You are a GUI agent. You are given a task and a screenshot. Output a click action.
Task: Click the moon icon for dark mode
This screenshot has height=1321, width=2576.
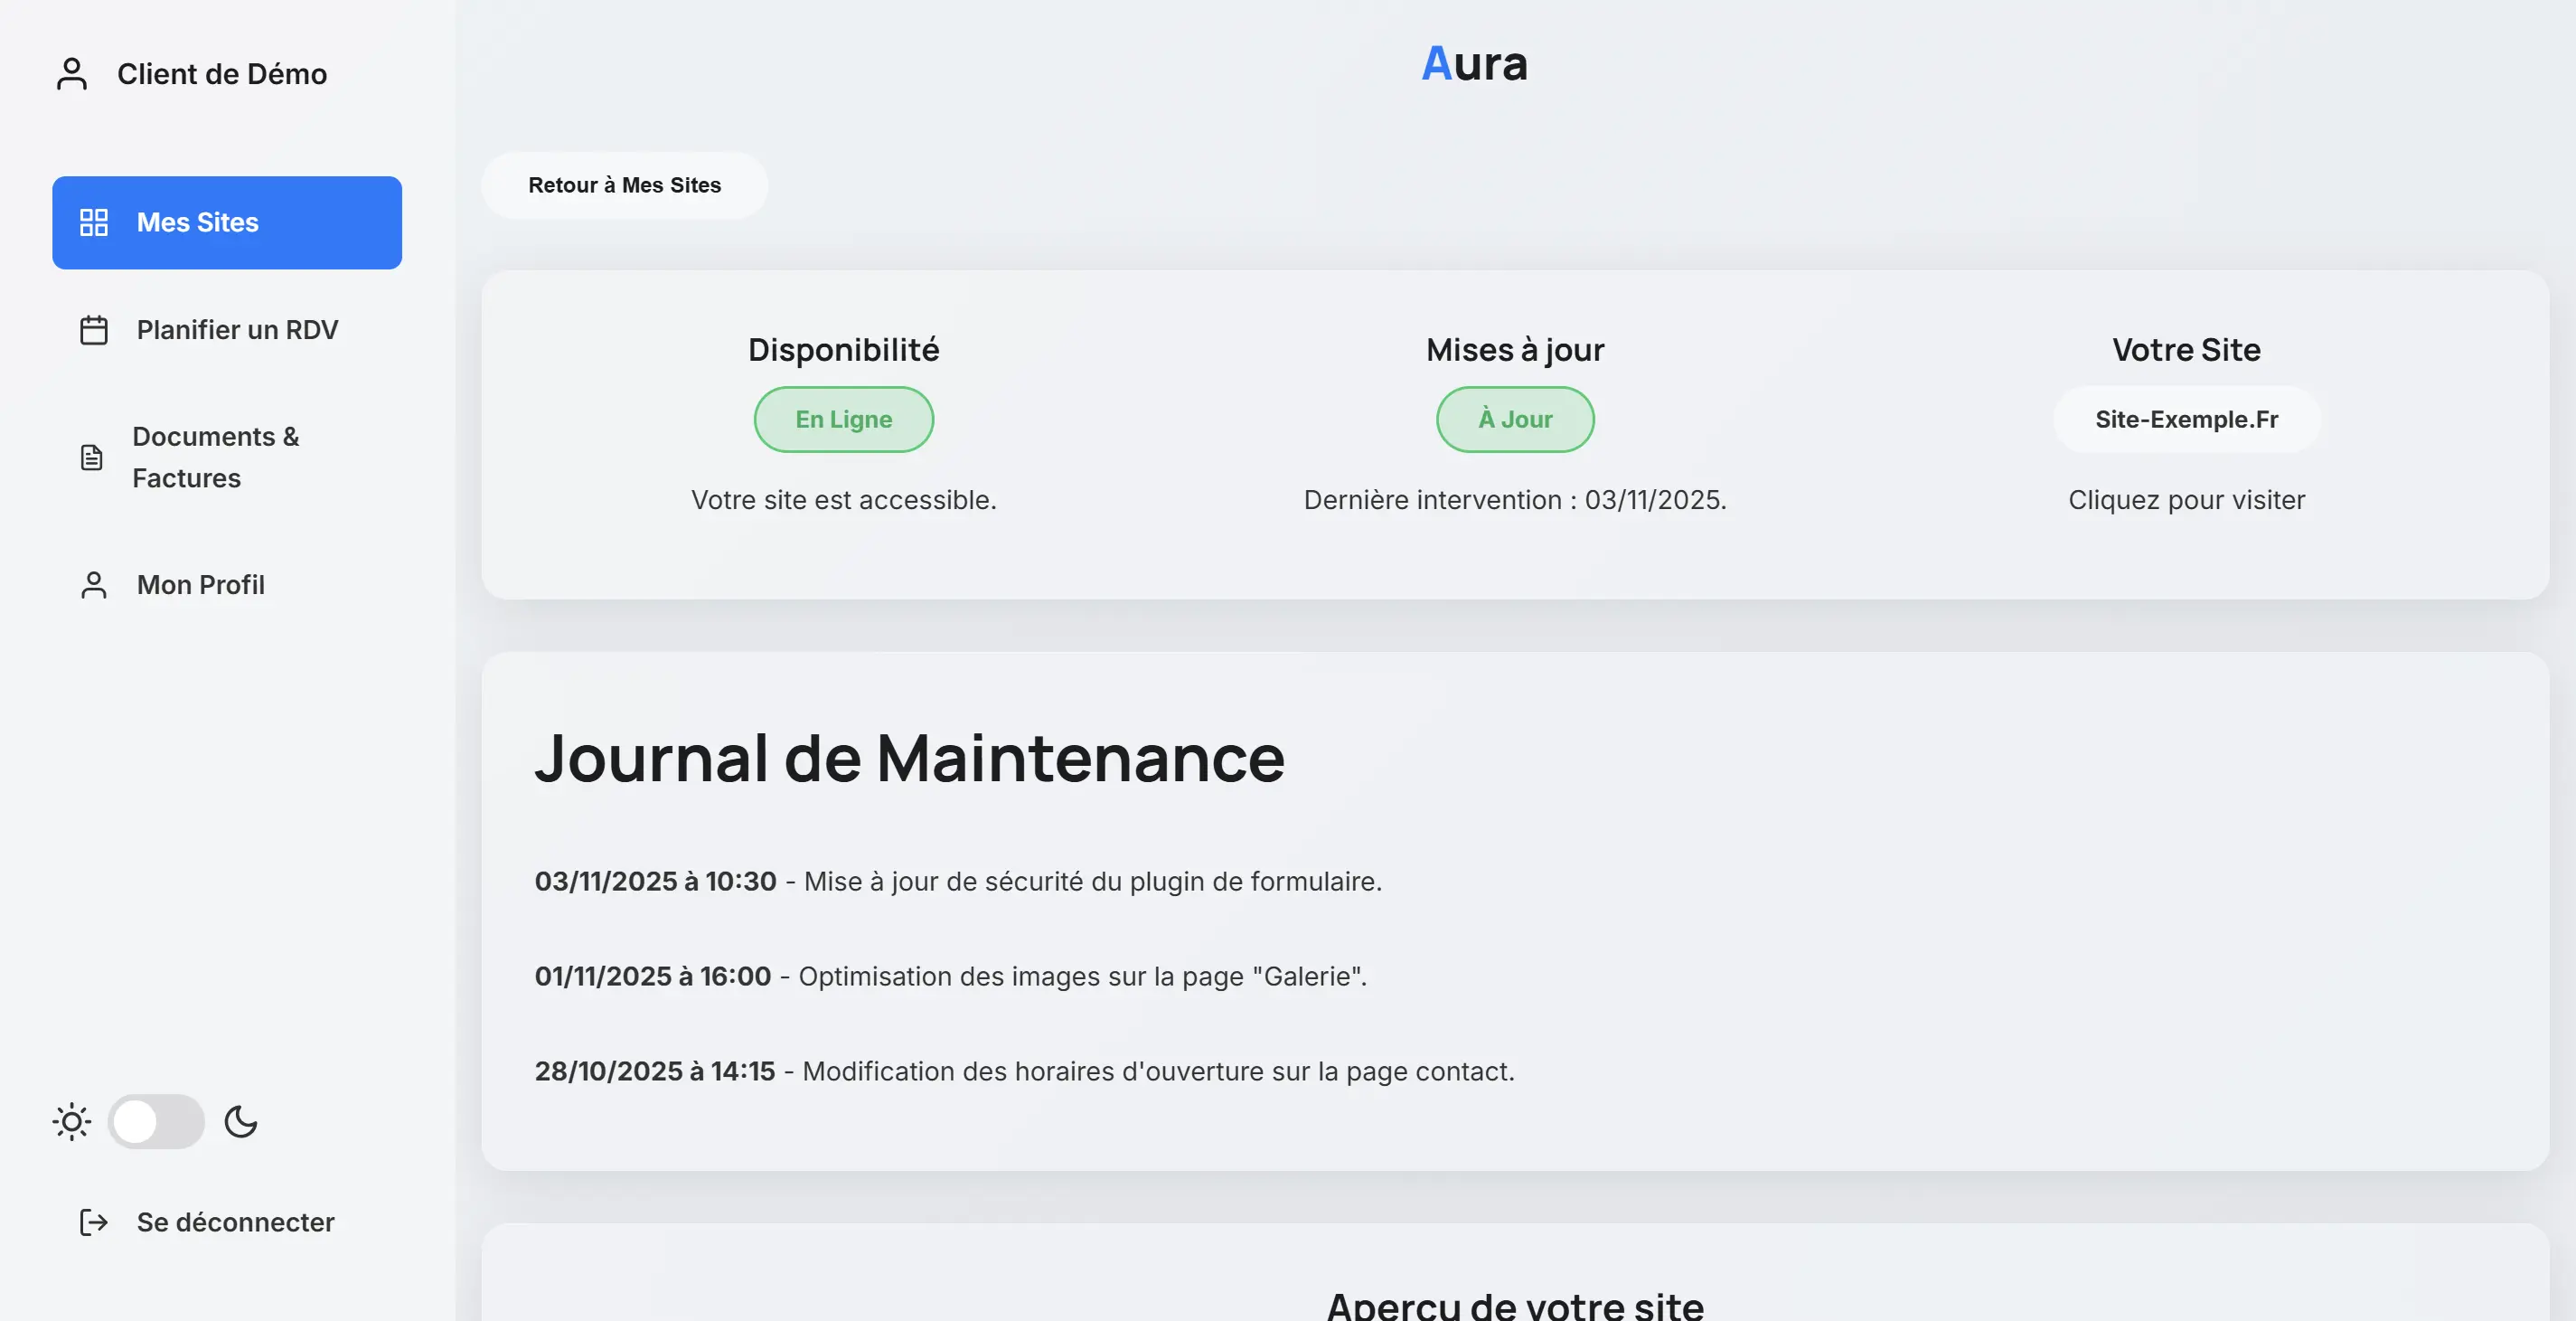pos(241,1122)
